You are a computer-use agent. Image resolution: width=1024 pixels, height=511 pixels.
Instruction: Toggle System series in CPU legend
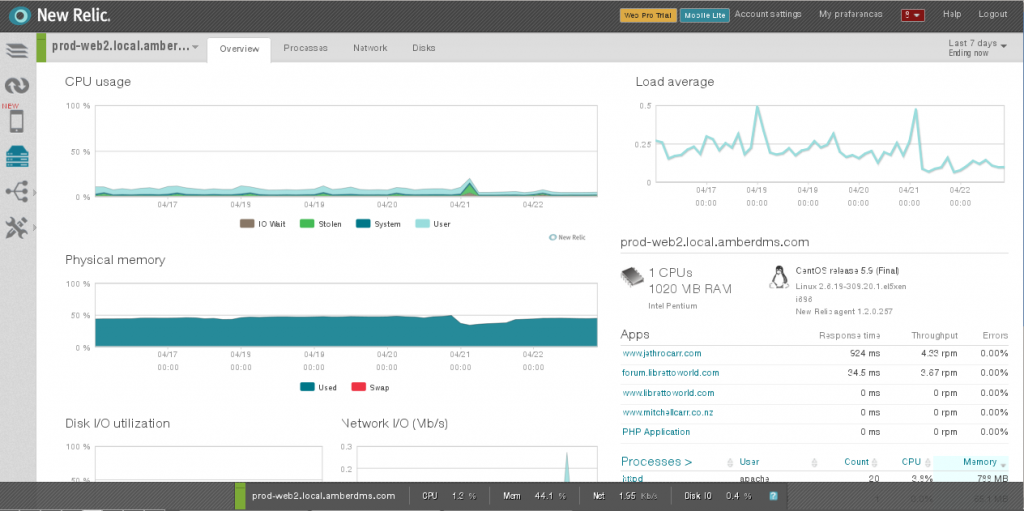378,223
